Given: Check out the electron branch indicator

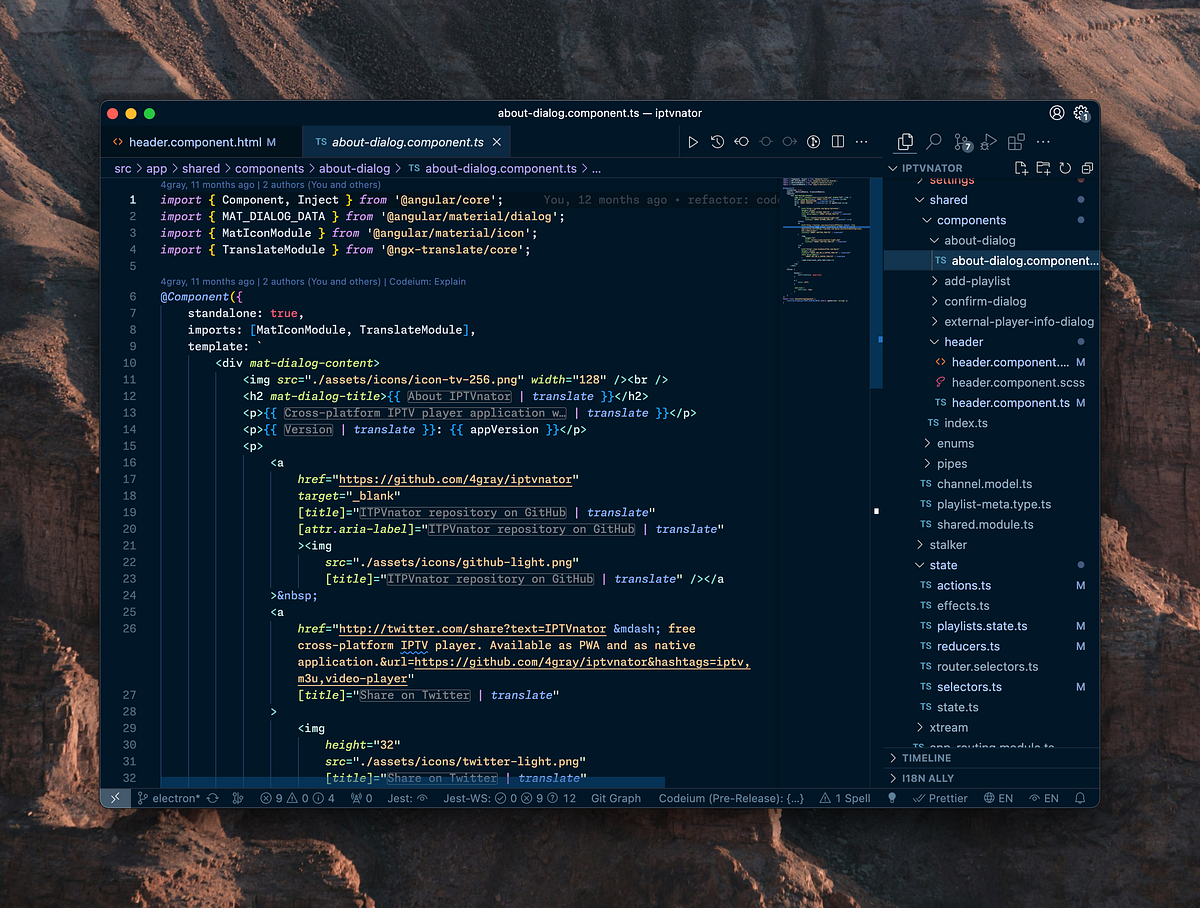Looking at the screenshot, I should tap(168, 798).
